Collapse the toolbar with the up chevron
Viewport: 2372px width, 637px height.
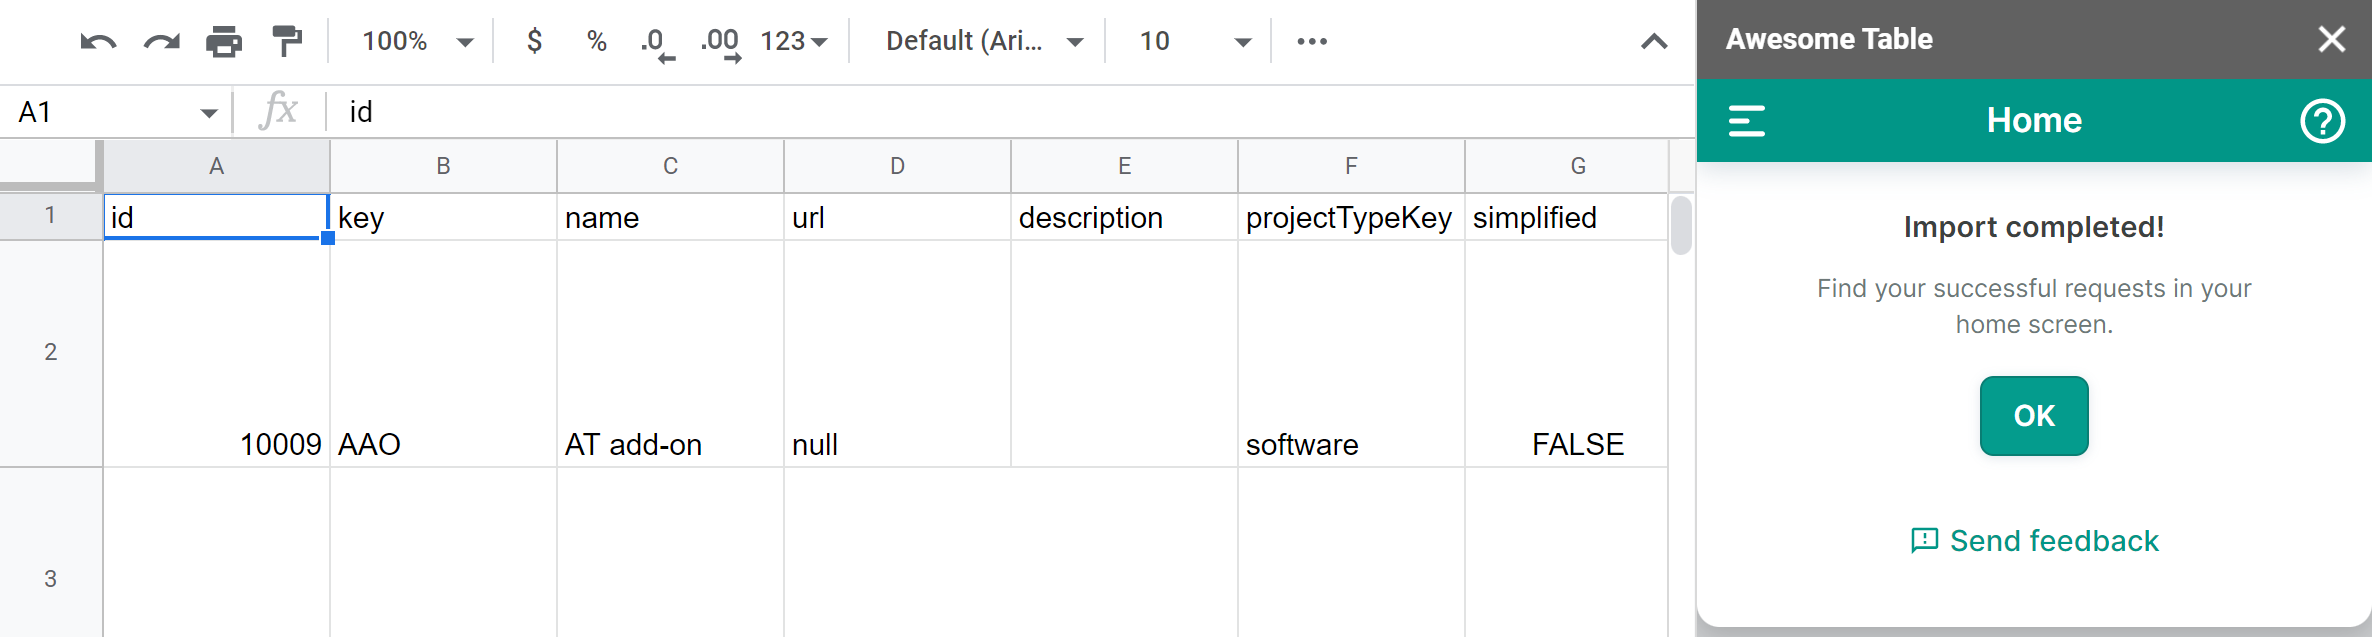click(x=1654, y=42)
